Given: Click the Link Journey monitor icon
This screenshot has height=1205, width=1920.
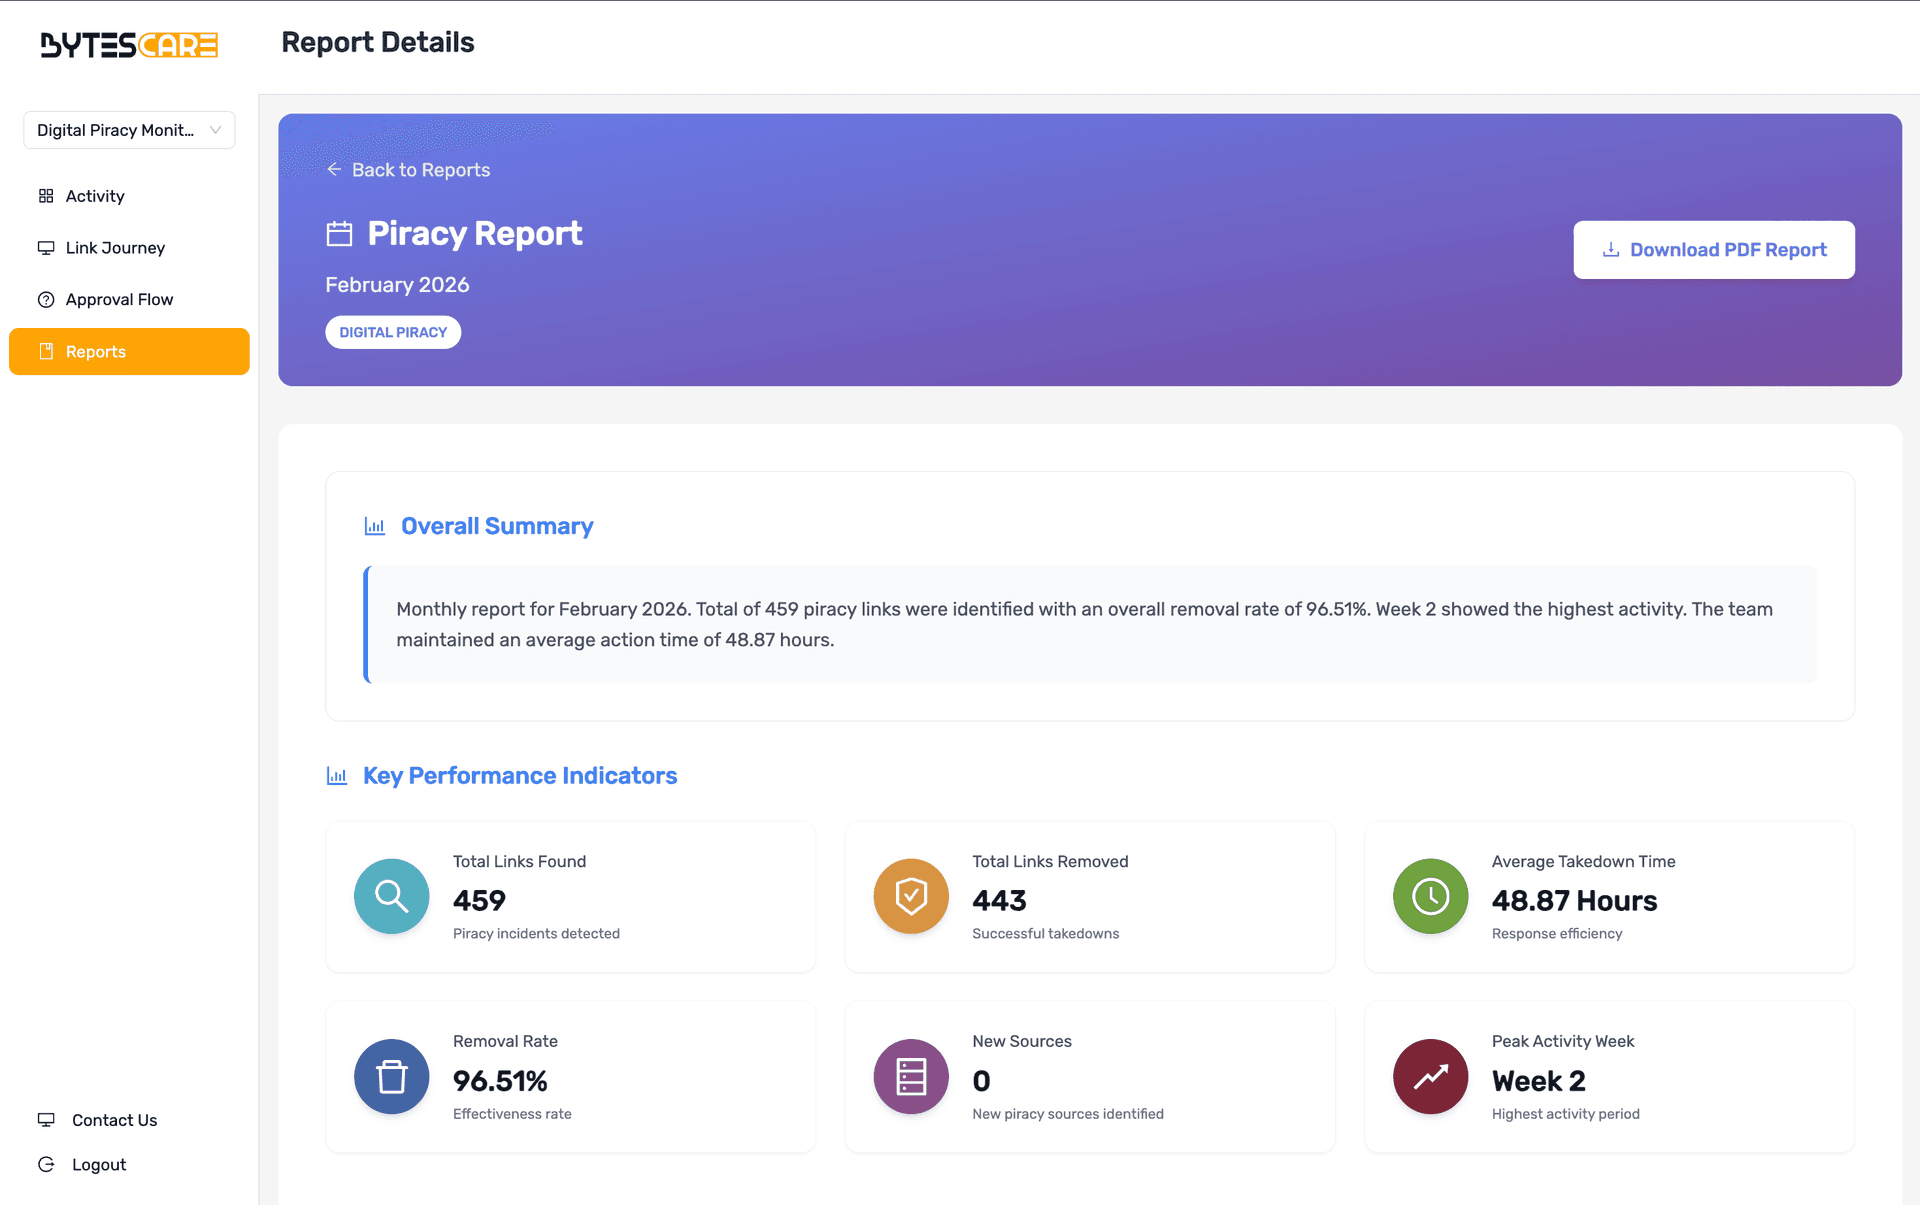Looking at the screenshot, I should point(46,247).
